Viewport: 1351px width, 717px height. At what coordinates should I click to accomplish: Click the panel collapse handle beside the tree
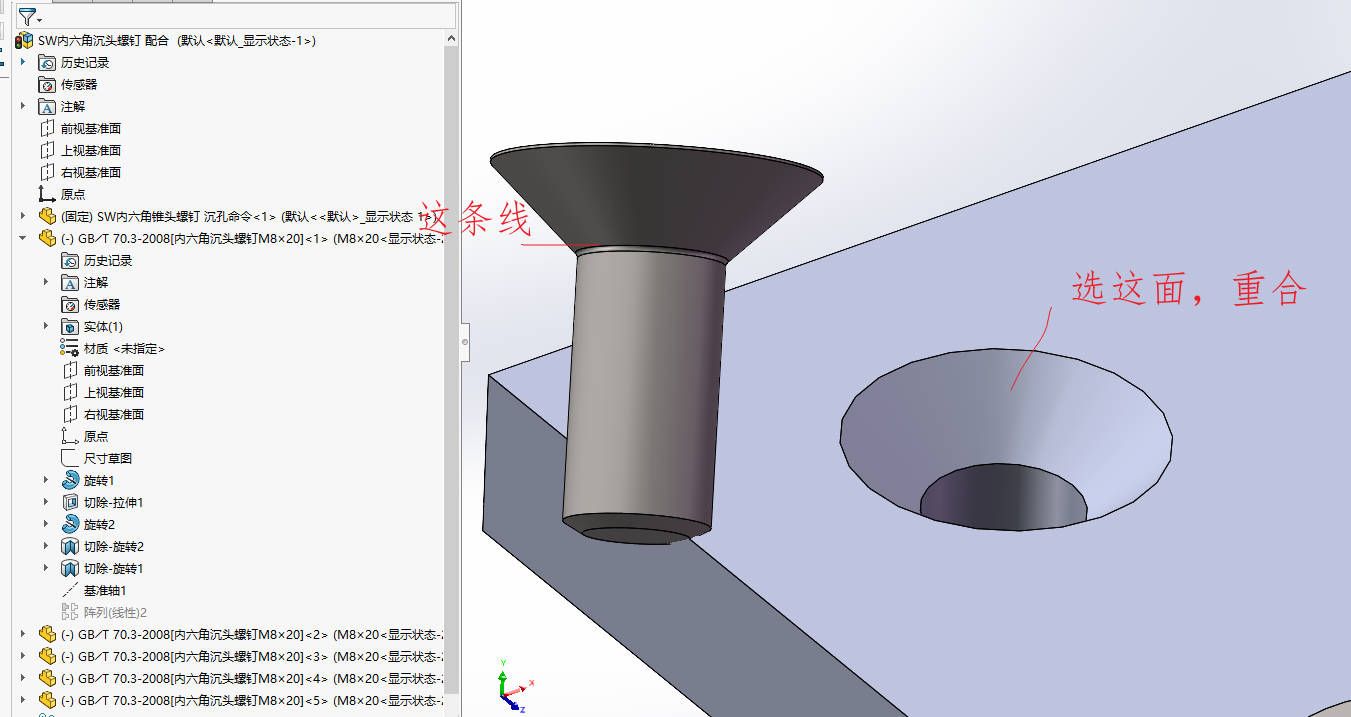click(465, 342)
